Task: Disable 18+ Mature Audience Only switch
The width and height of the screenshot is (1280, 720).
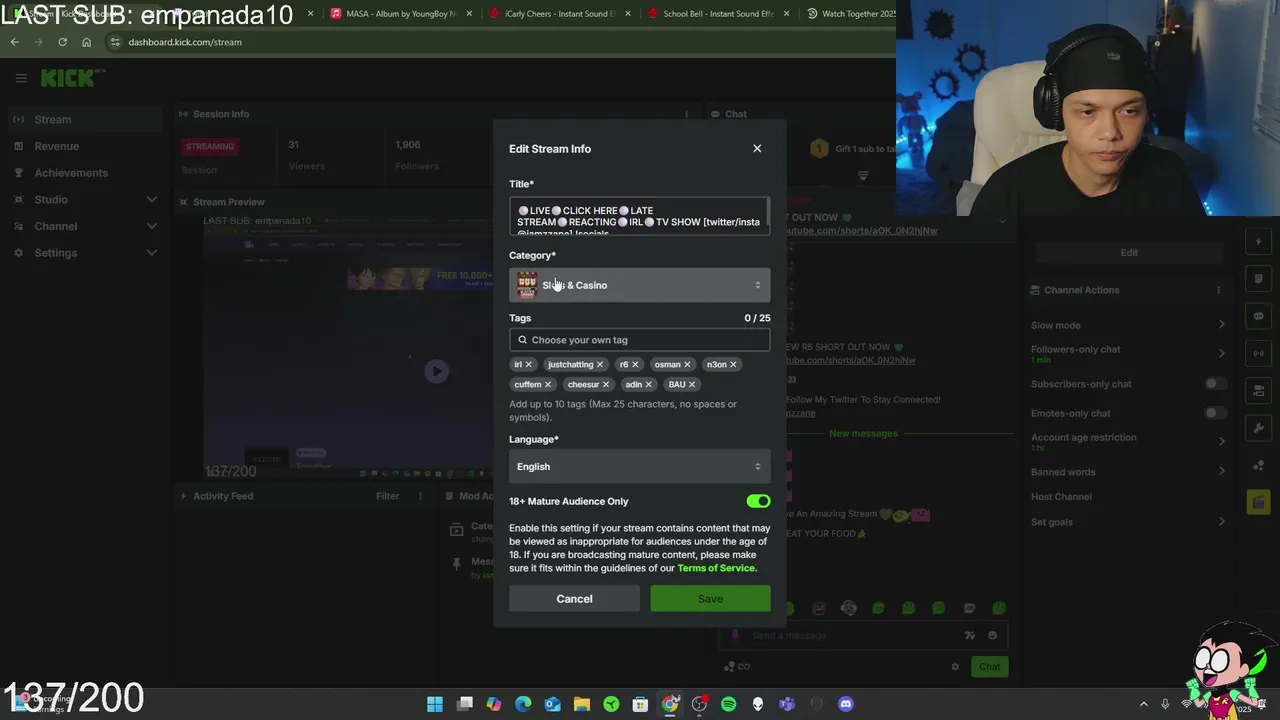Action: point(758,501)
